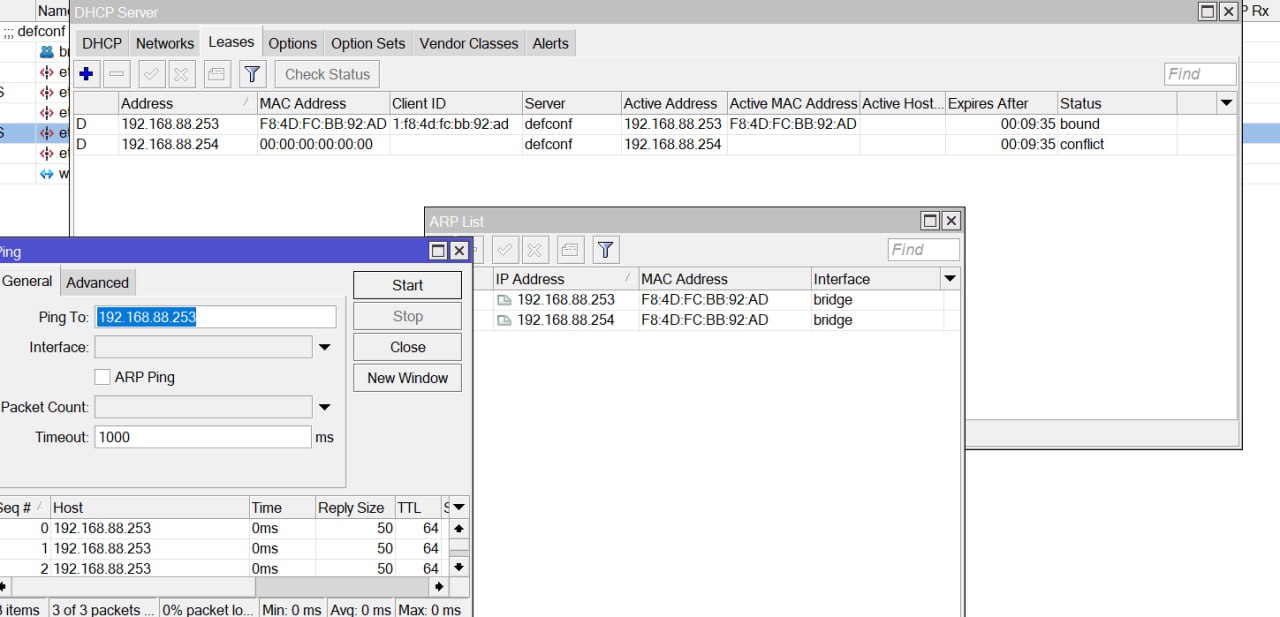Sort leases by Expires After column header
Screen dimensions: 1280x617
1001,103
